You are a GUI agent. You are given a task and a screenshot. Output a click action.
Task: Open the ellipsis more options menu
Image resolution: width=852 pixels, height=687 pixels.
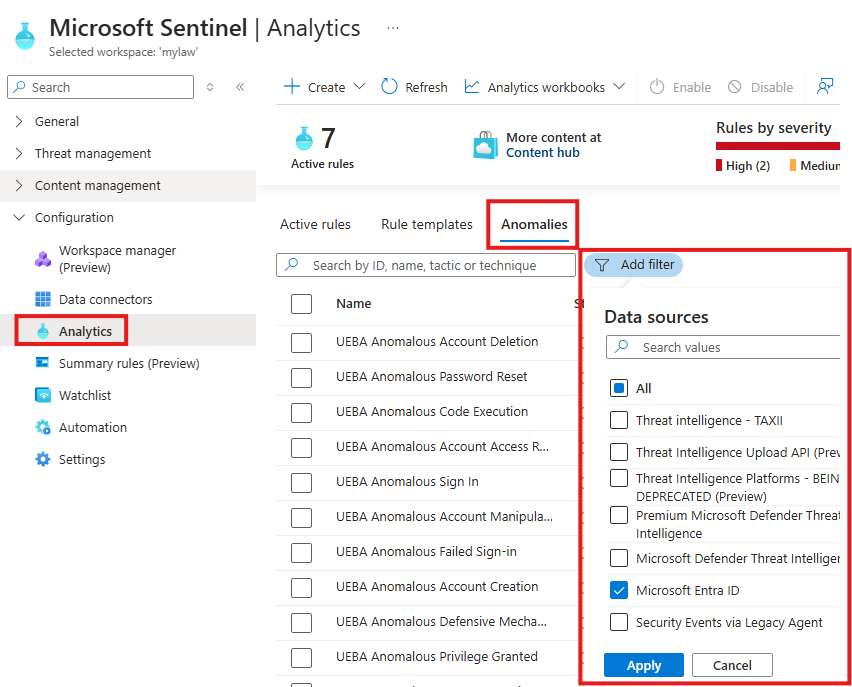[x=392, y=28]
